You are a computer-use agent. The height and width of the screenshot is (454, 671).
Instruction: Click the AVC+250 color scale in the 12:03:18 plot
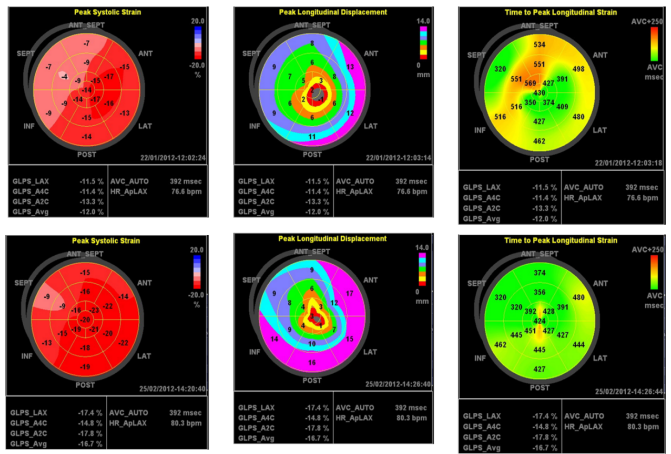[654, 44]
